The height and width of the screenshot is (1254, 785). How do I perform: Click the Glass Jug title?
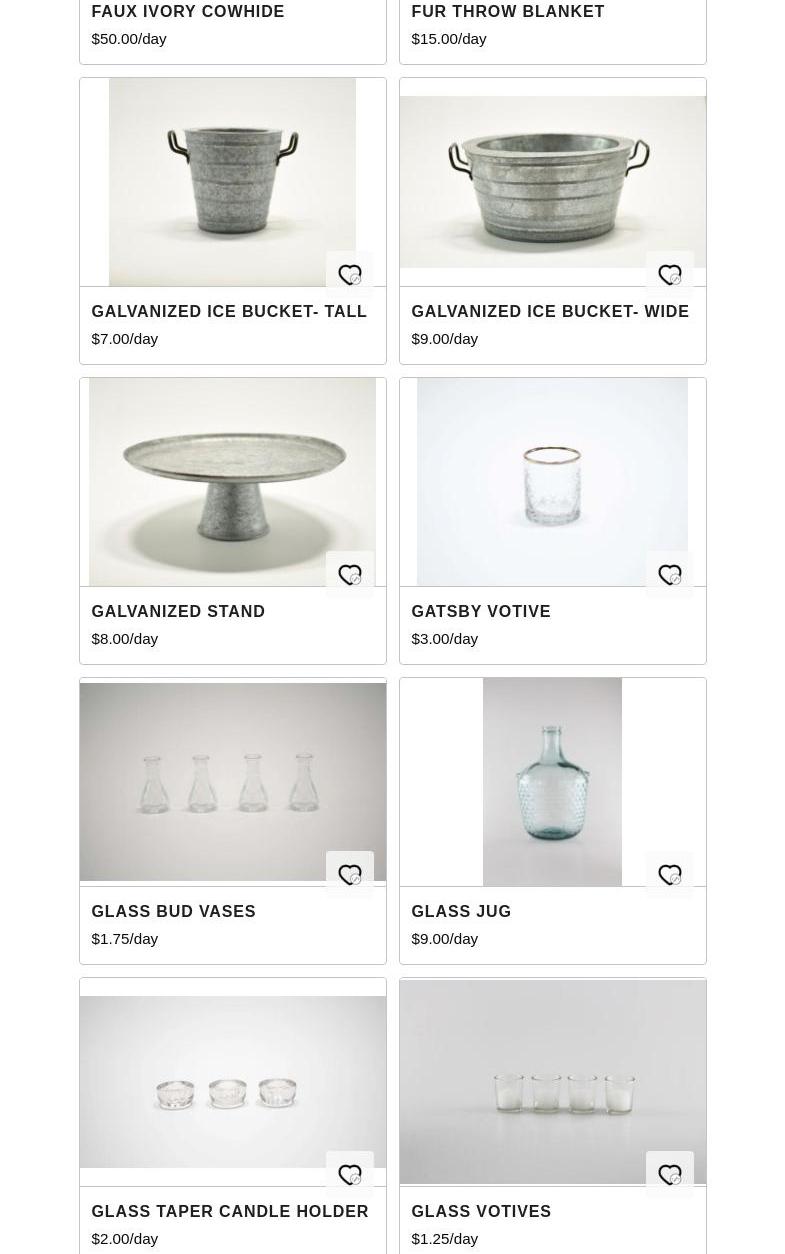[461, 912]
